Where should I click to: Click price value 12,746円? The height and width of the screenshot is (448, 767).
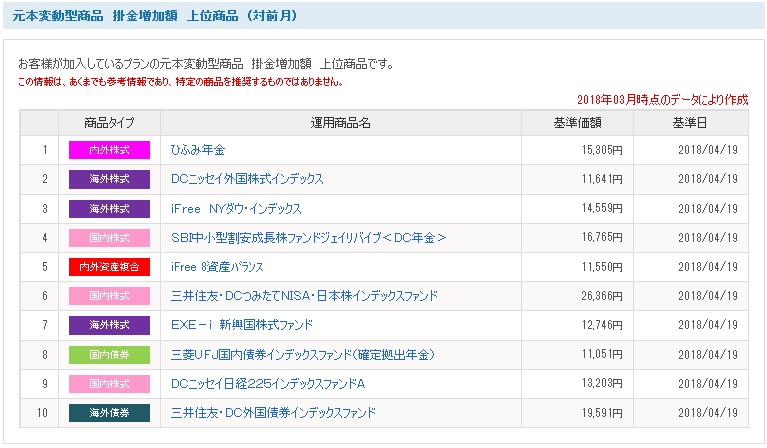(602, 325)
